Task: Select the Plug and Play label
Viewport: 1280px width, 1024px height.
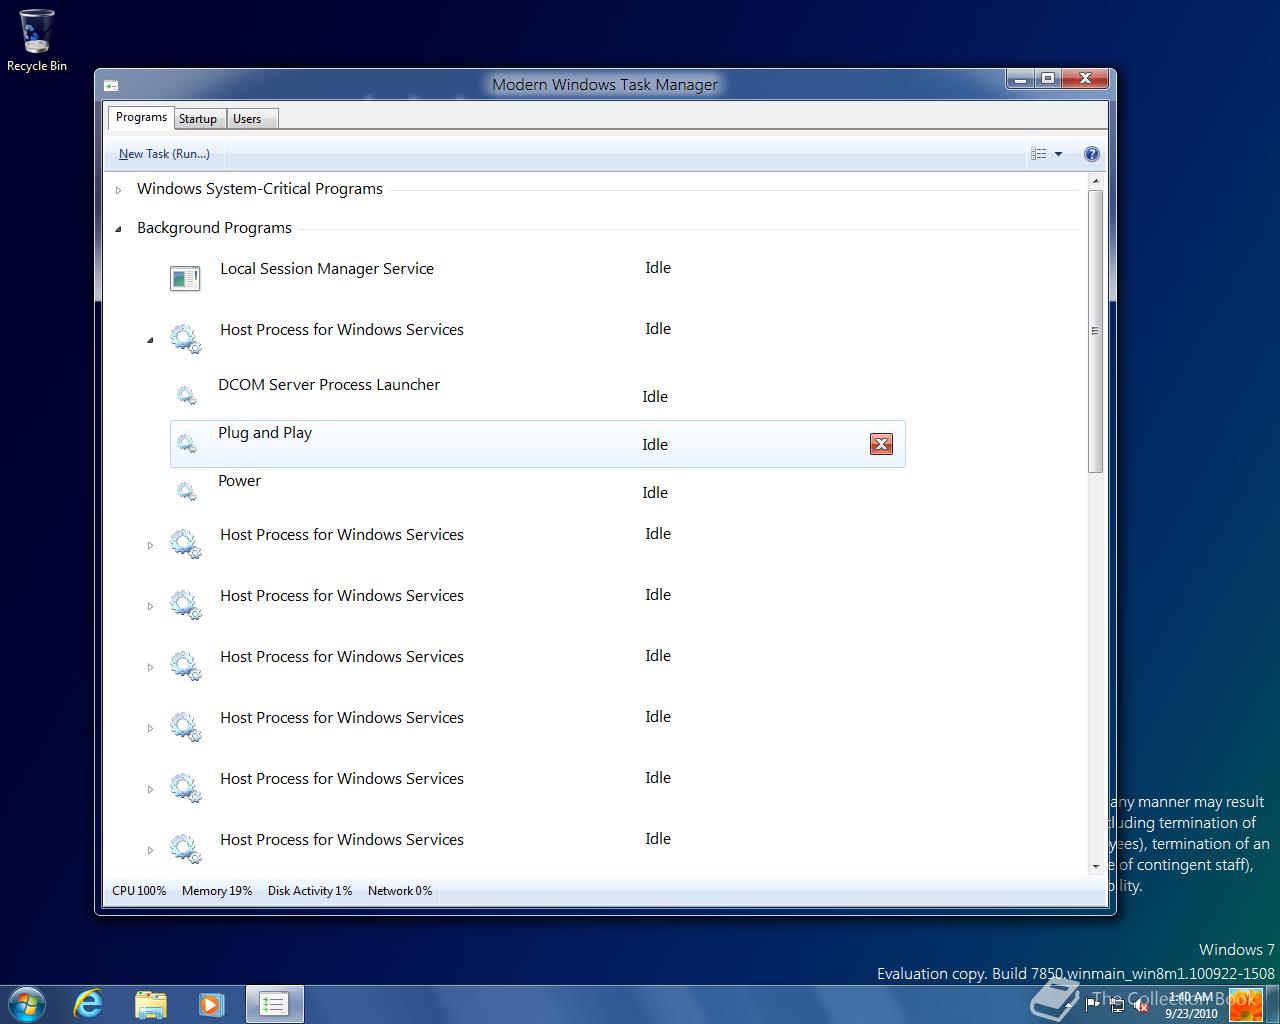Action: click(265, 433)
